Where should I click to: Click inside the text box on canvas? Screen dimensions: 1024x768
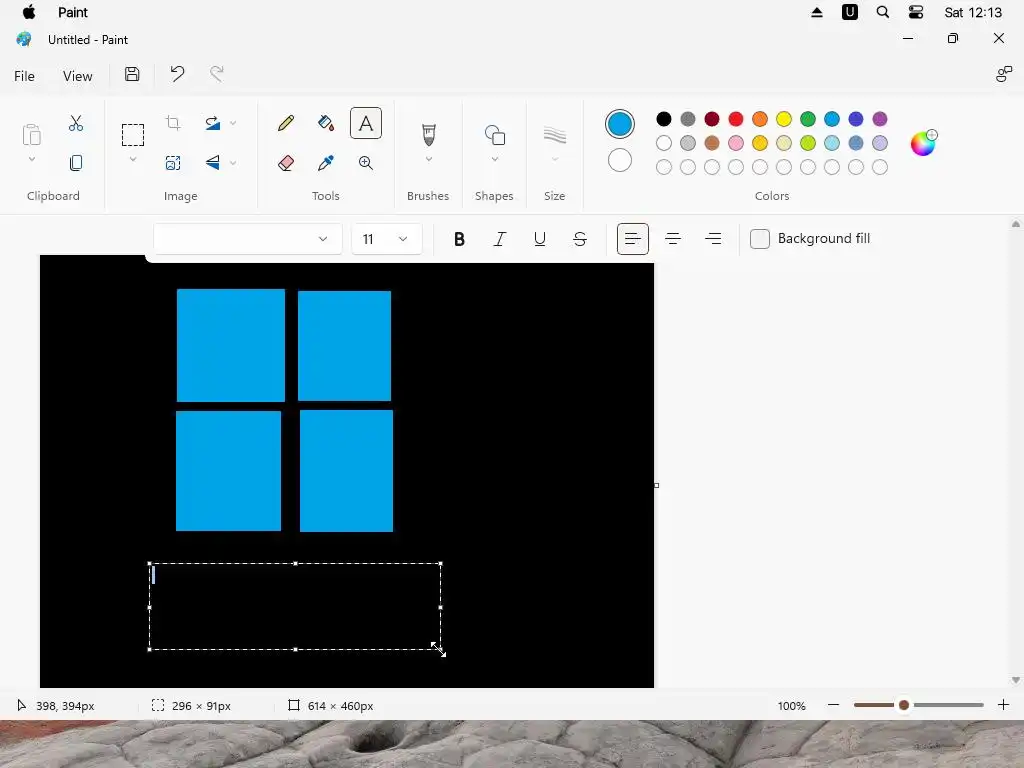point(295,606)
